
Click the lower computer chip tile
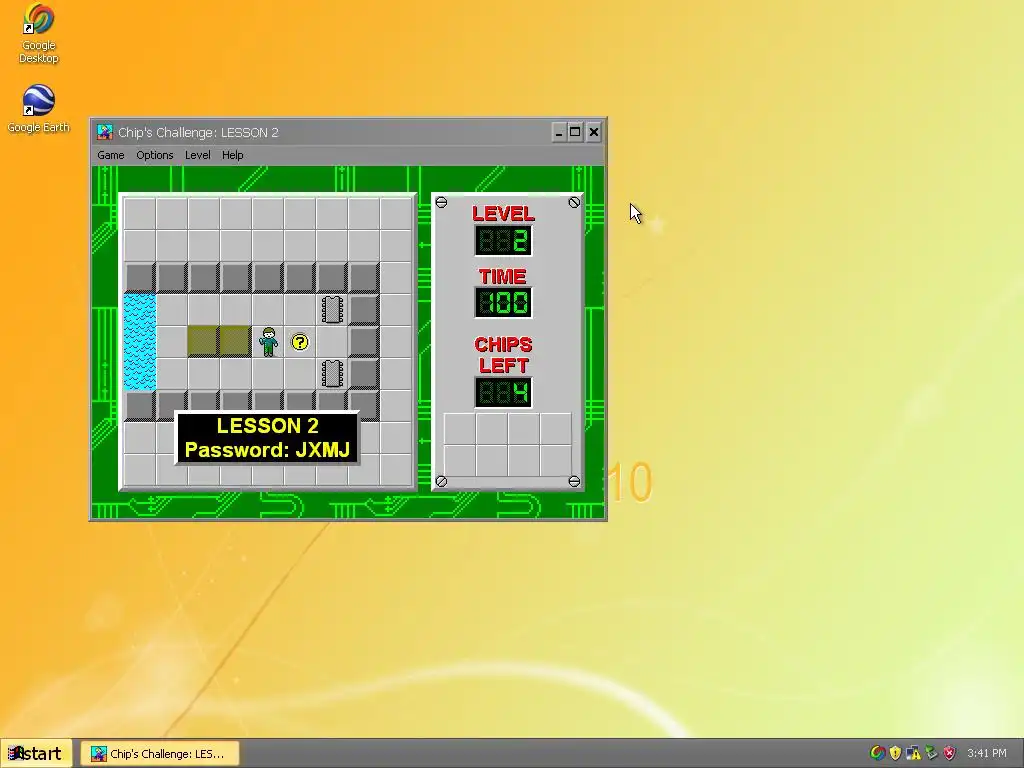332,374
